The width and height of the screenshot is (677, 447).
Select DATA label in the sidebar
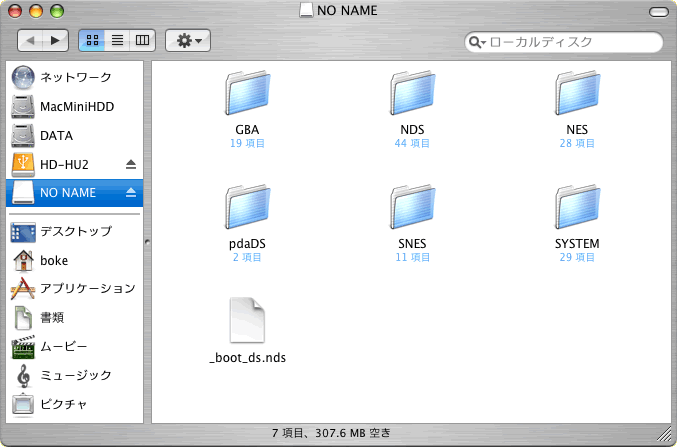click(56, 136)
